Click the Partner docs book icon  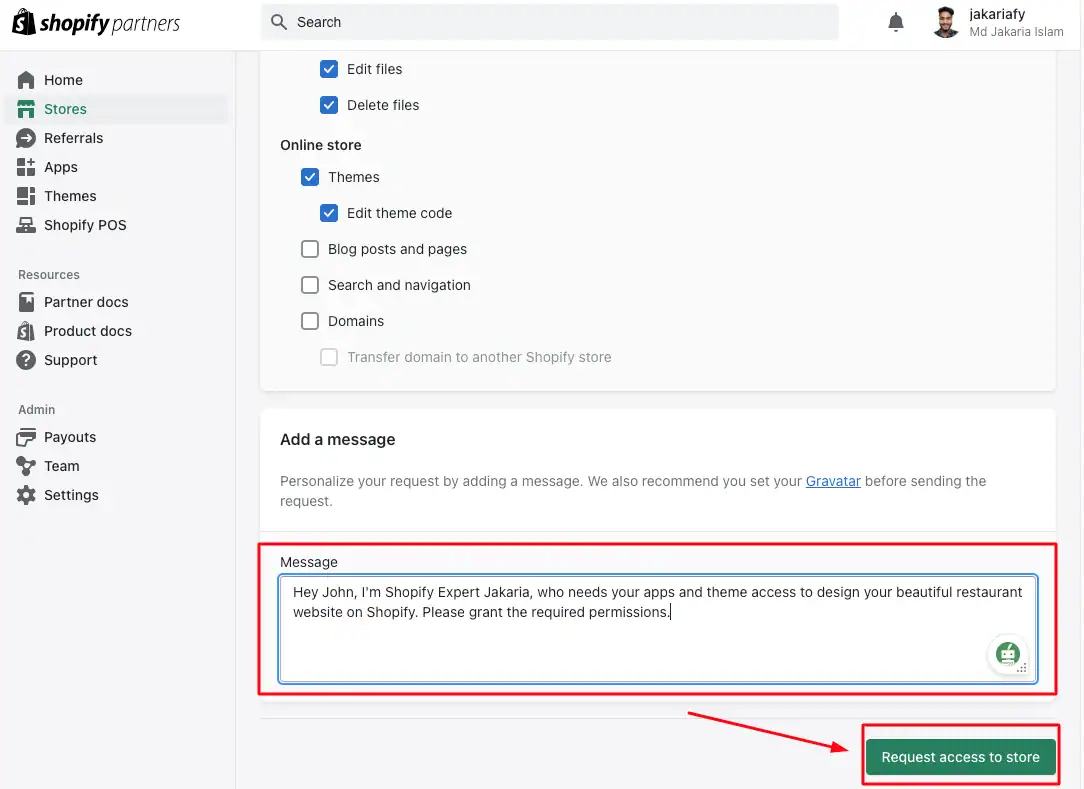pyautogui.click(x=26, y=302)
